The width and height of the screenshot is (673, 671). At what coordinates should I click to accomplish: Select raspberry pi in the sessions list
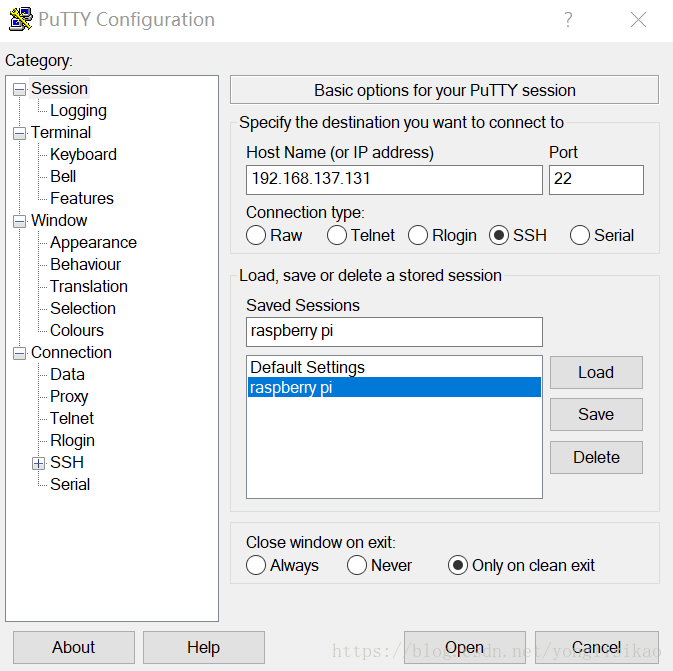tap(394, 387)
